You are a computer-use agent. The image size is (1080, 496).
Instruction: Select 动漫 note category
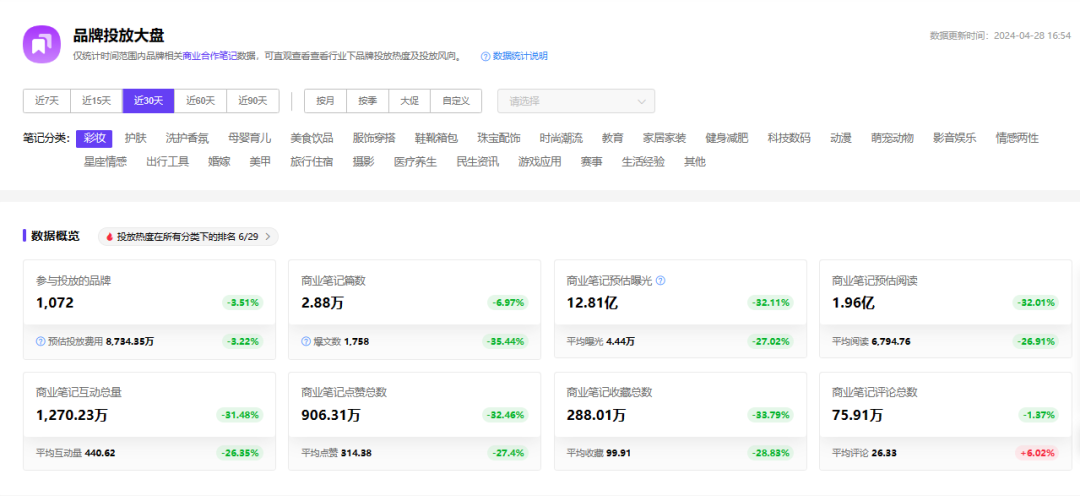click(x=841, y=138)
